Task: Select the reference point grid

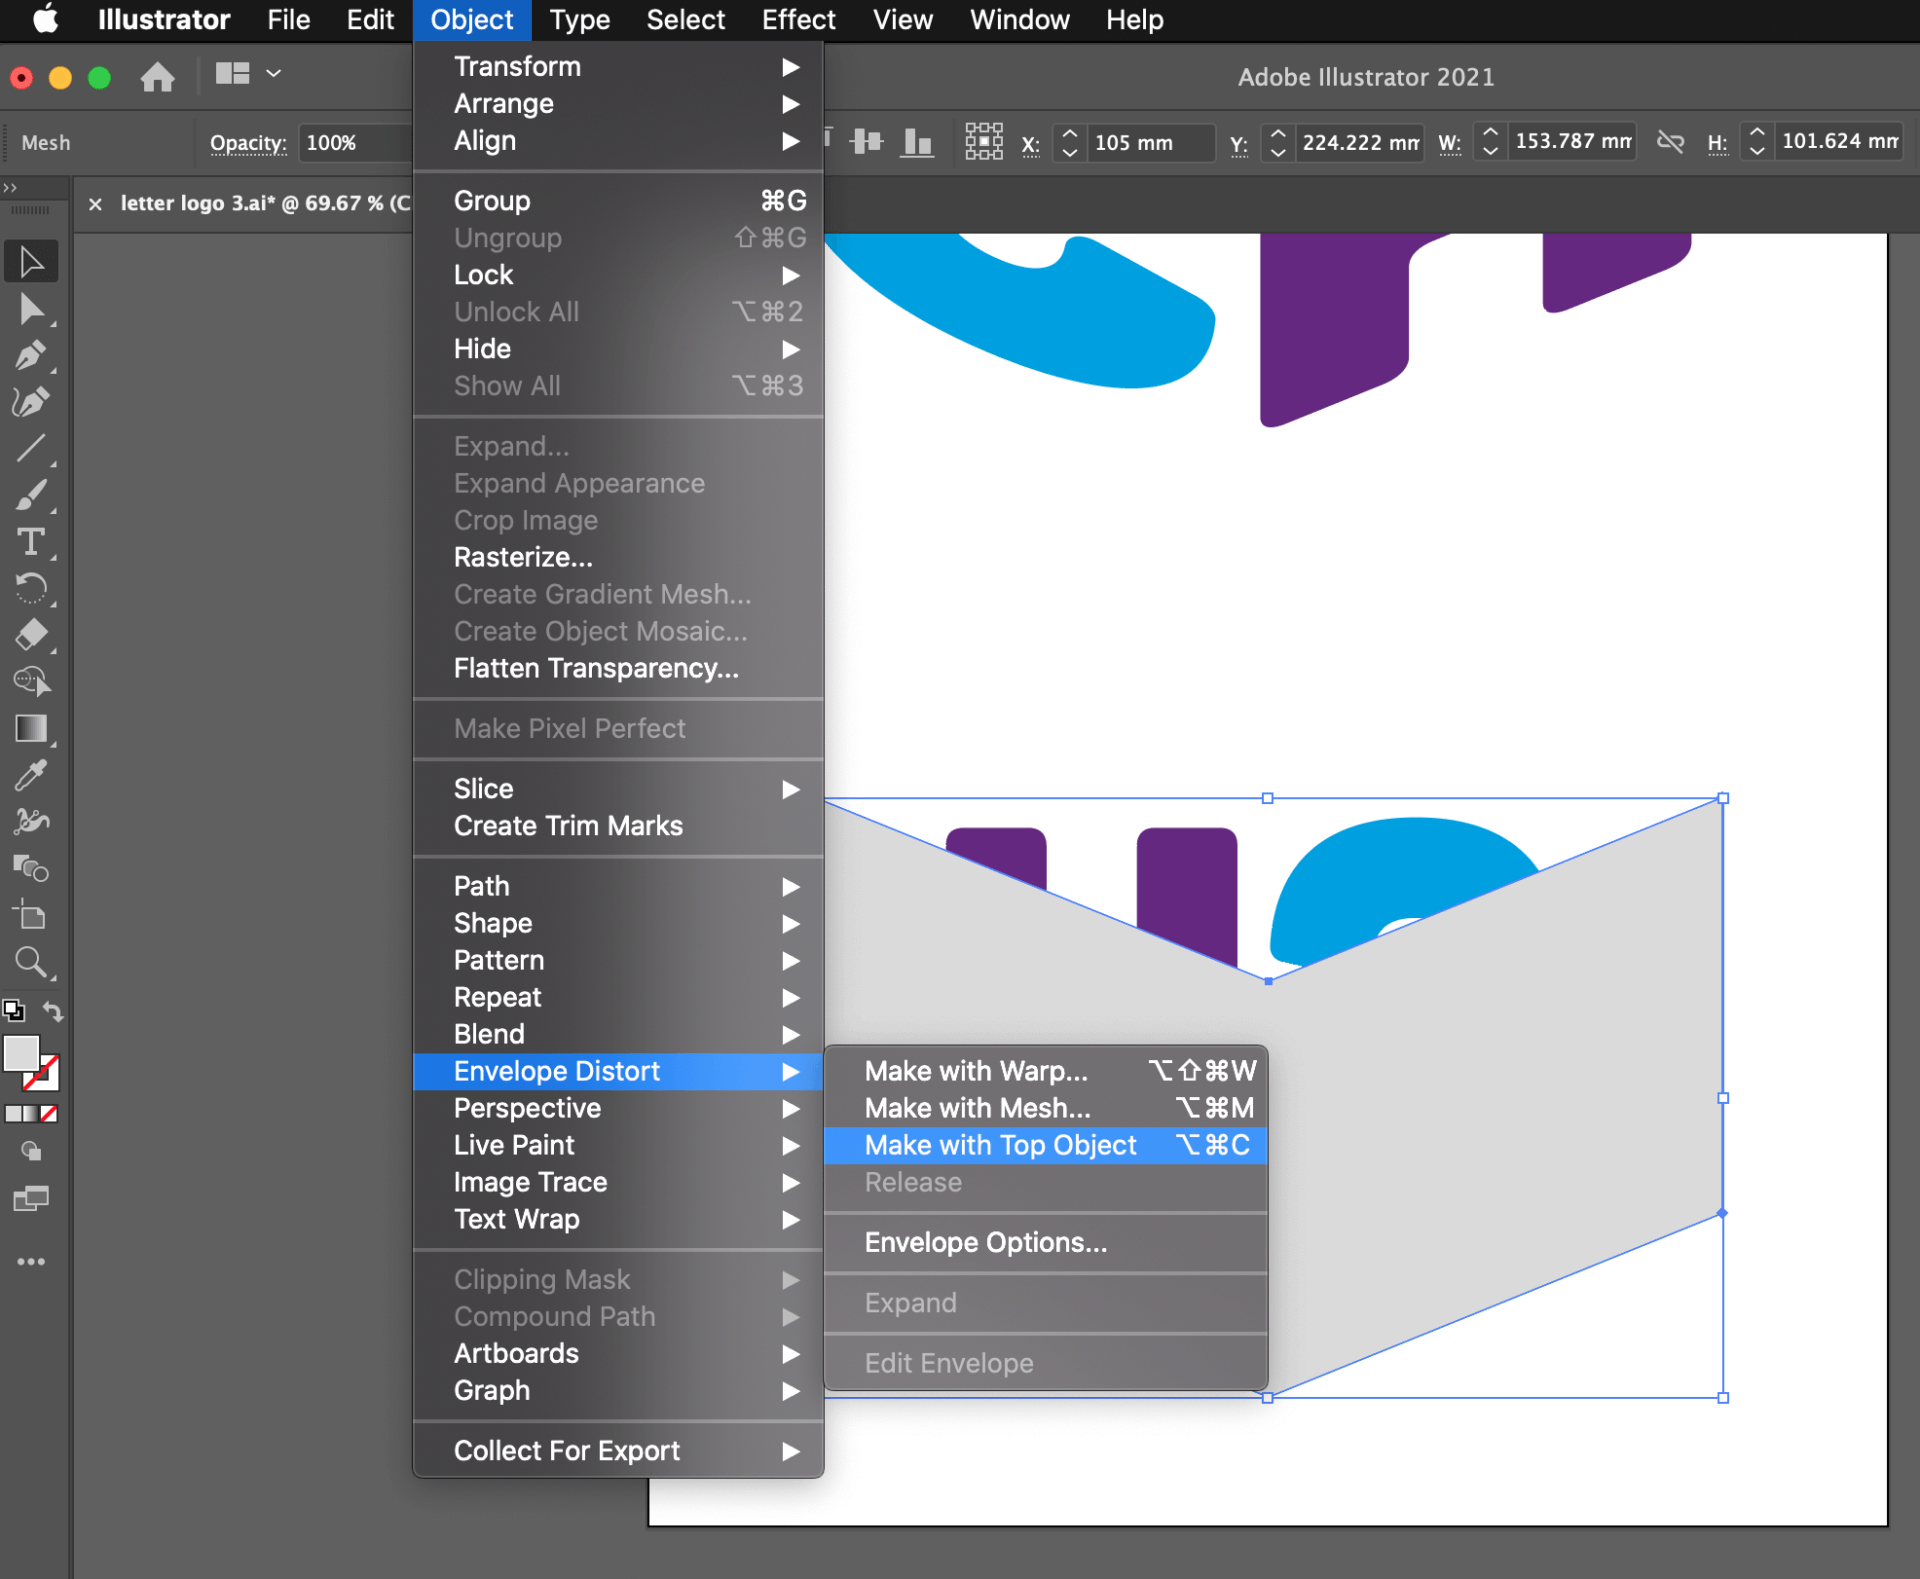Action: pos(984,142)
